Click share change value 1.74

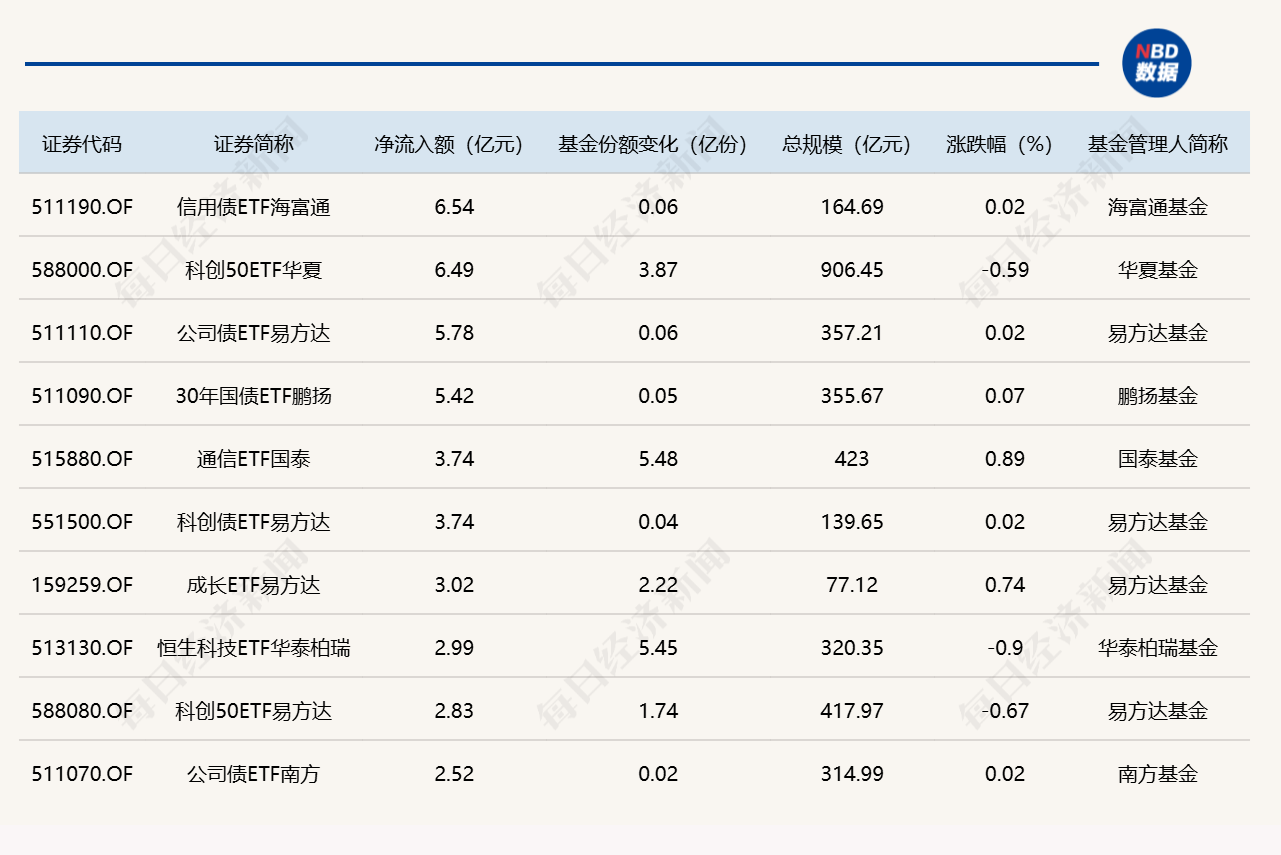pos(658,711)
